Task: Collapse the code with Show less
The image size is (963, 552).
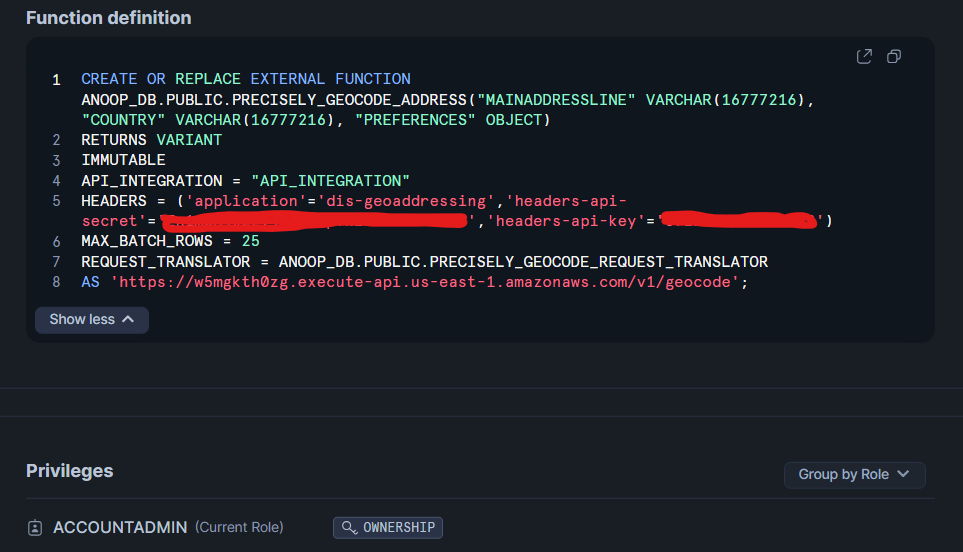Action: (x=92, y=320)
